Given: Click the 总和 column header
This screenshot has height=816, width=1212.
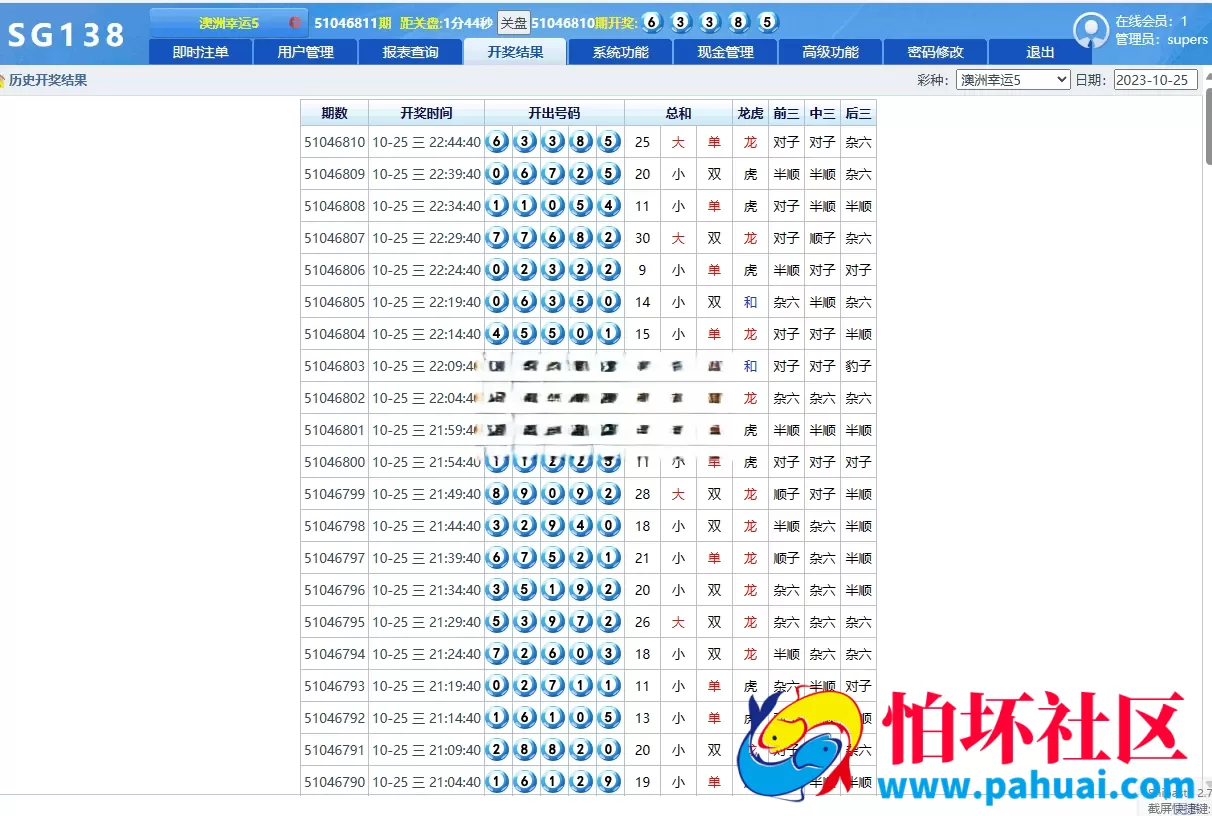Looking at the screenshot, I should coord(678,113).
